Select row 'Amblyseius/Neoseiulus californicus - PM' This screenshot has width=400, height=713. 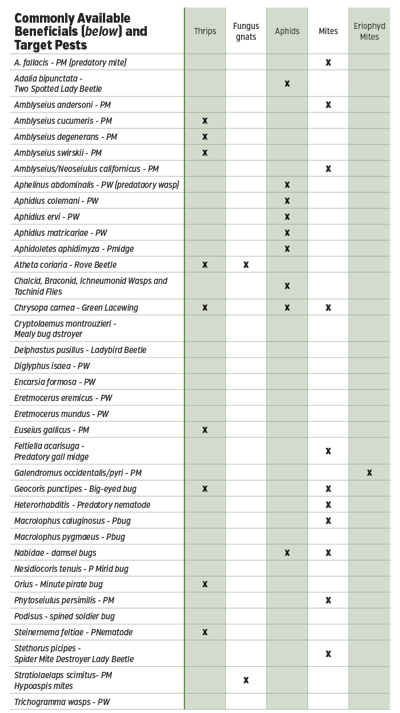click(x=200, y=169)
